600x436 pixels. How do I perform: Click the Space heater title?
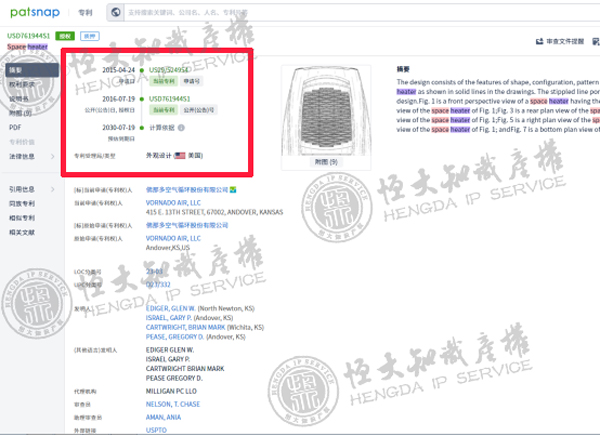27,47
